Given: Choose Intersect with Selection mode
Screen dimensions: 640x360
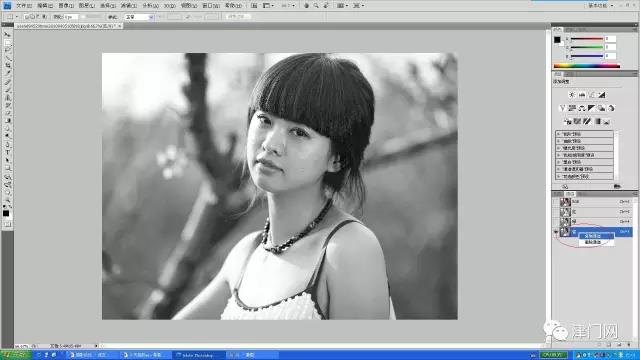Looking at the screenshot, I should tap(44, 17).
